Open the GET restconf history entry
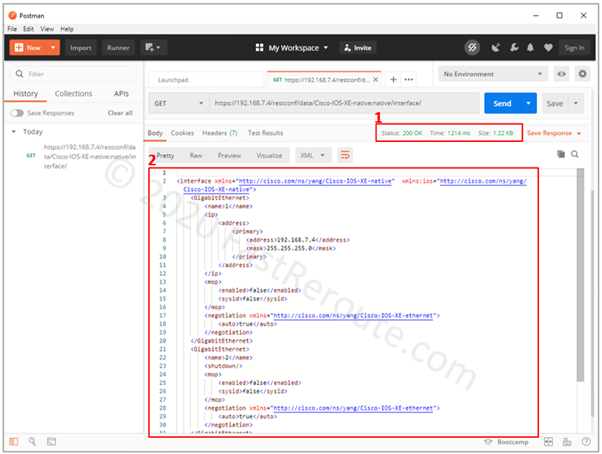 coord(81,156)
